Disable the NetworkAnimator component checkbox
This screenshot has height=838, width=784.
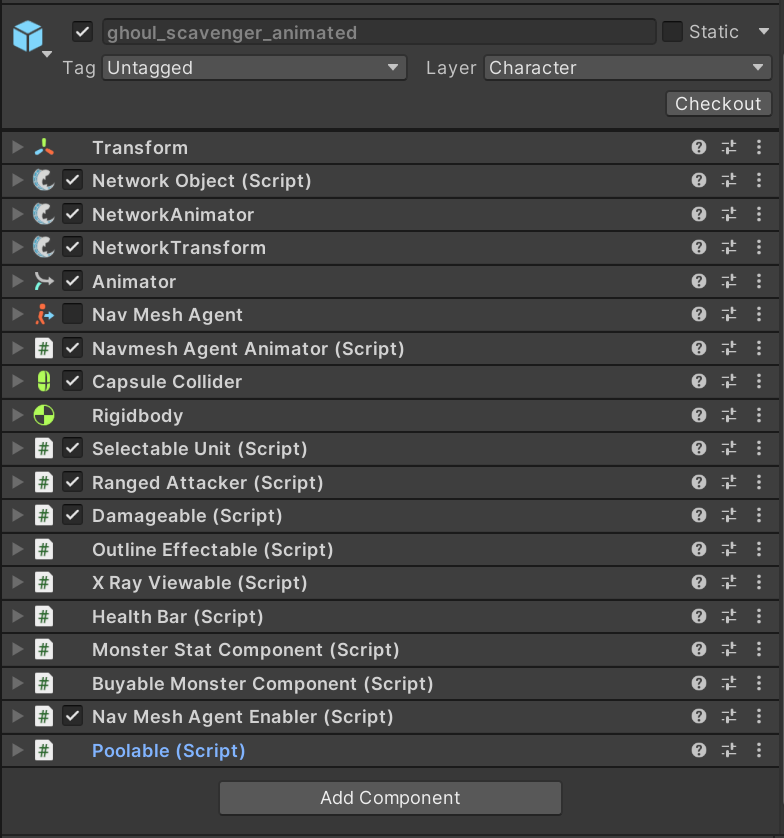pyautogui.click(x=72, y=214)
